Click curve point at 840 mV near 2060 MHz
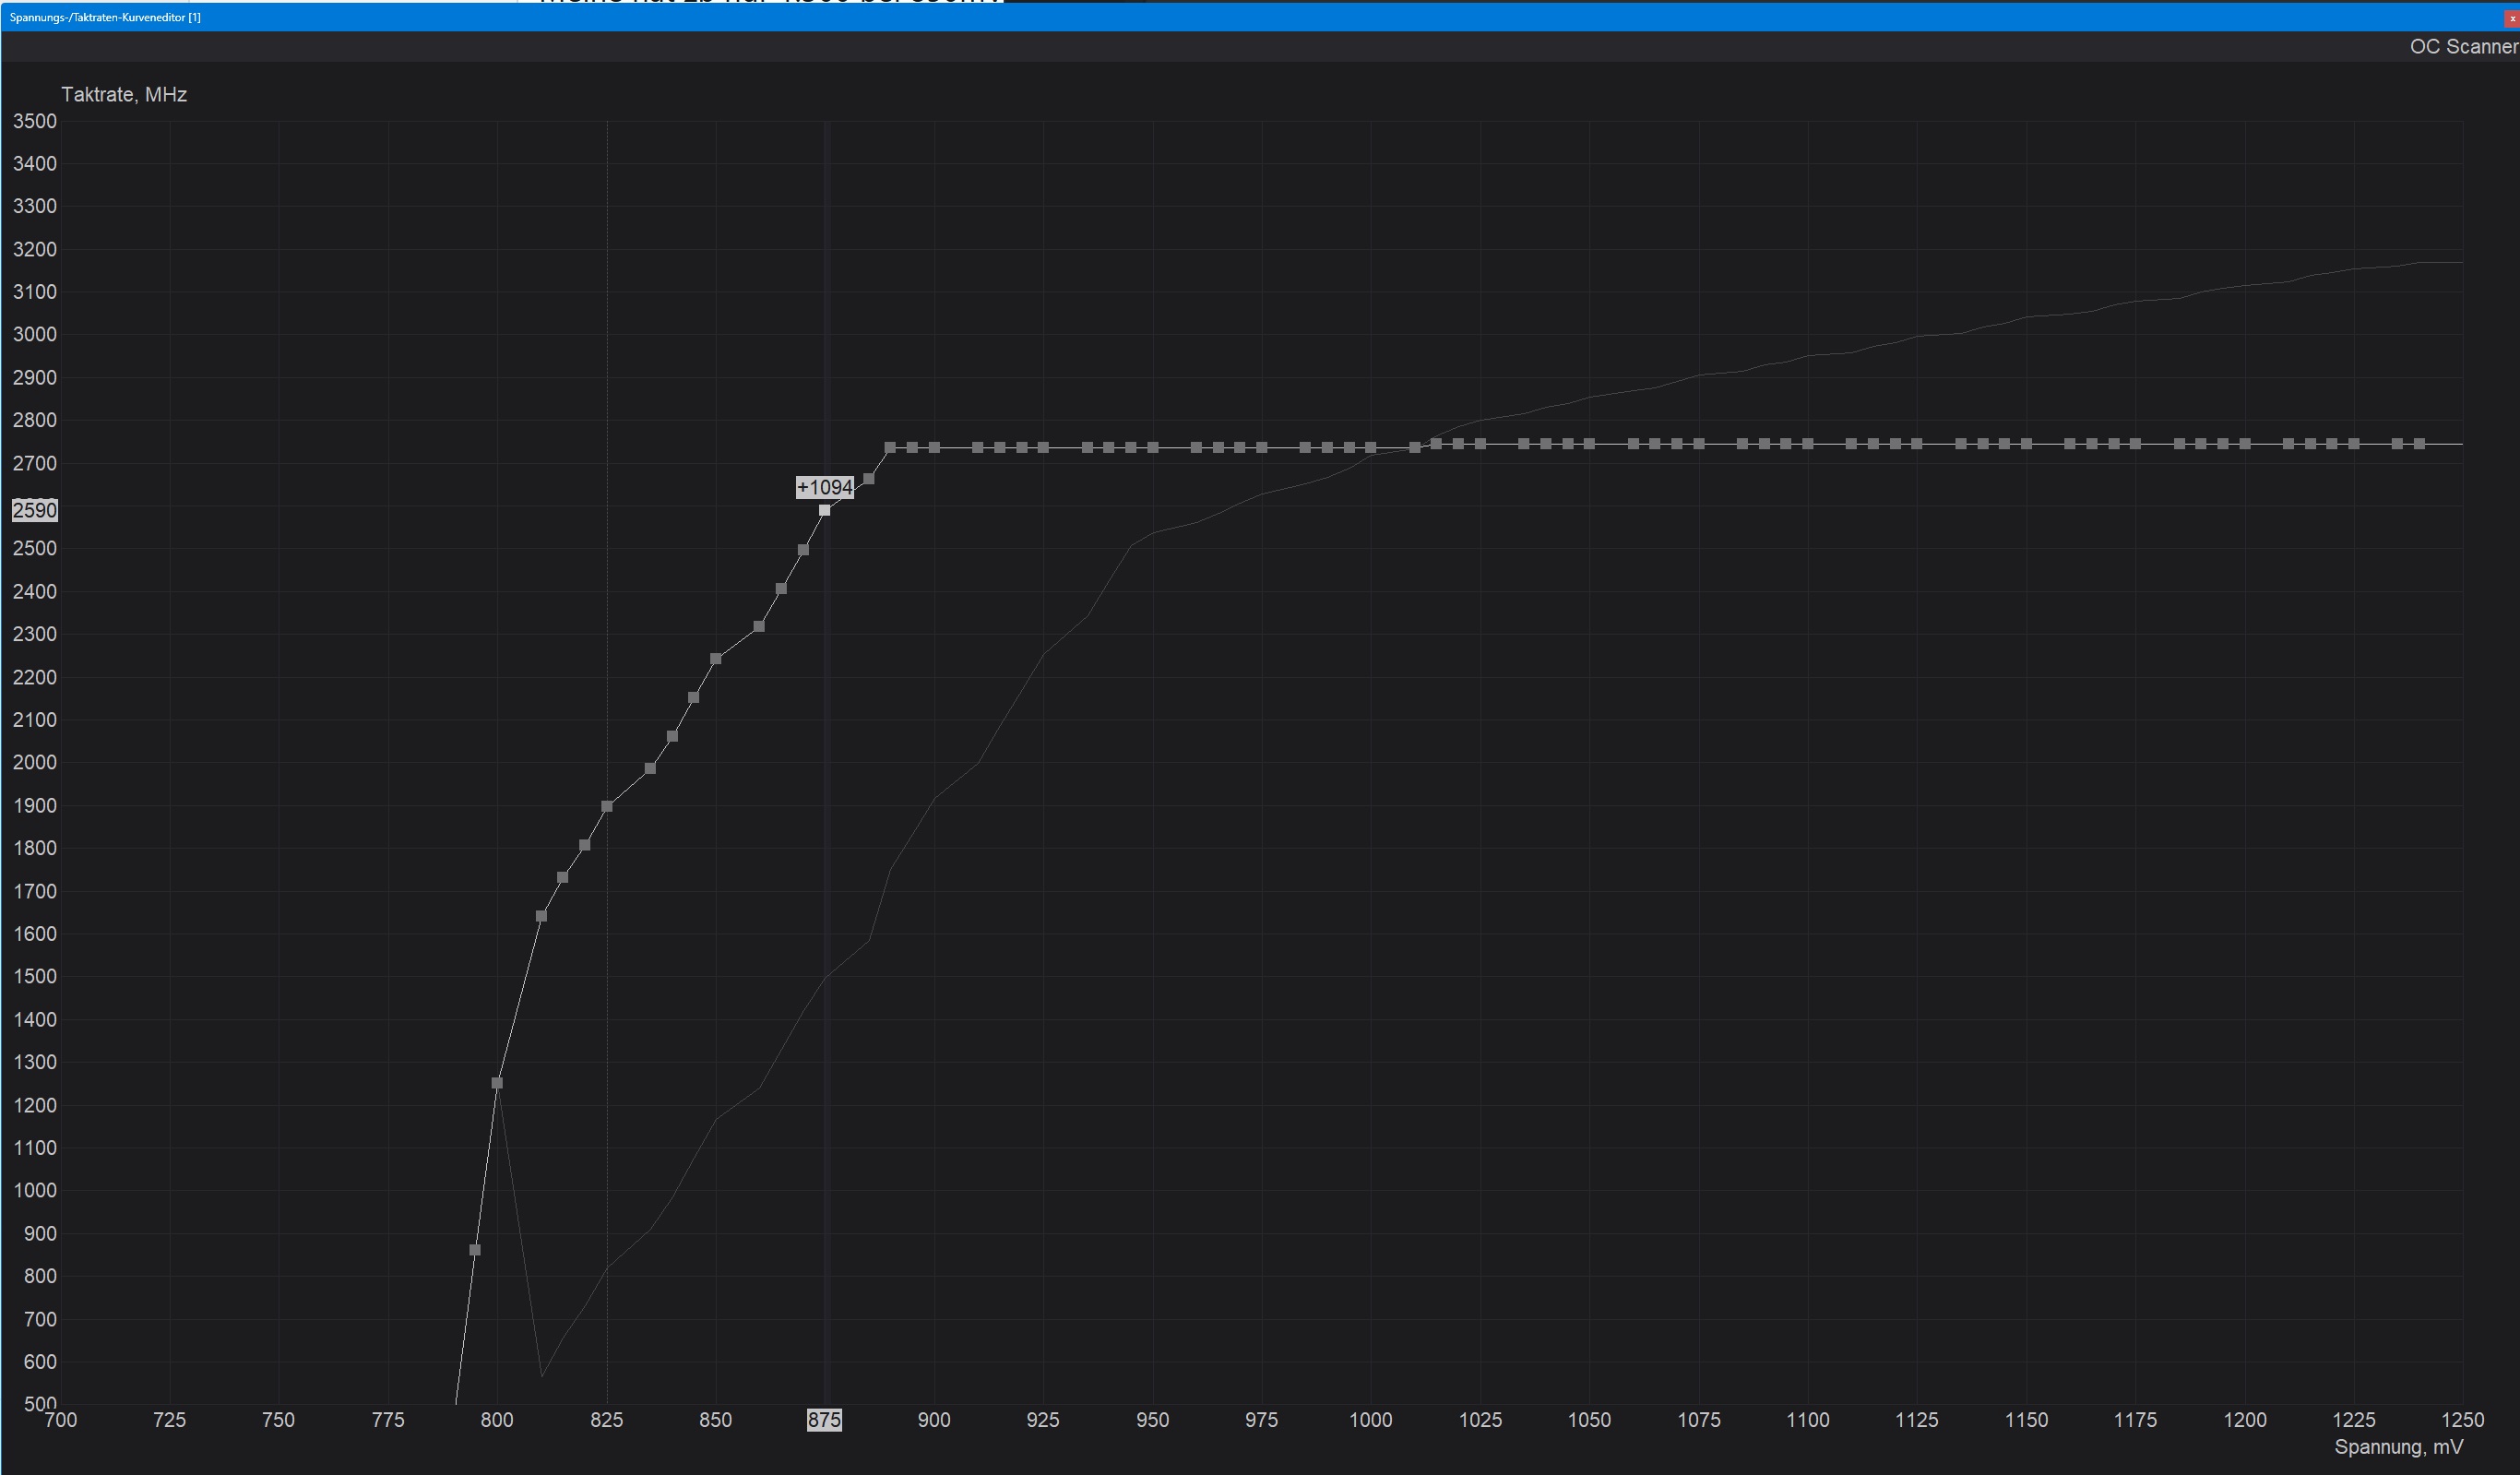Viewport: 2520px width, 1475px height. (672, 736)
